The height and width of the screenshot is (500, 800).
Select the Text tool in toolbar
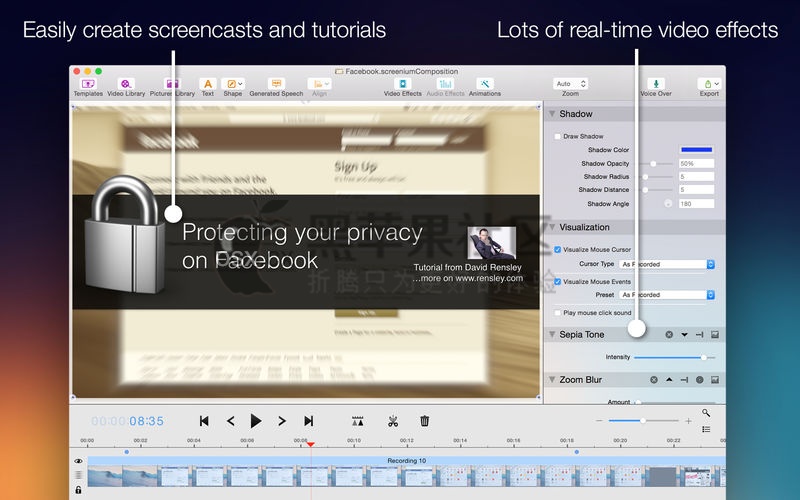click(x=208, y=84)
